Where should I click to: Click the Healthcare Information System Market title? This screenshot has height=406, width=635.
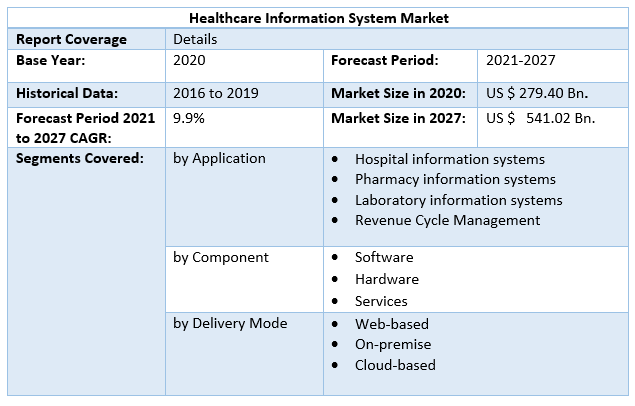[x=320, y=18]
